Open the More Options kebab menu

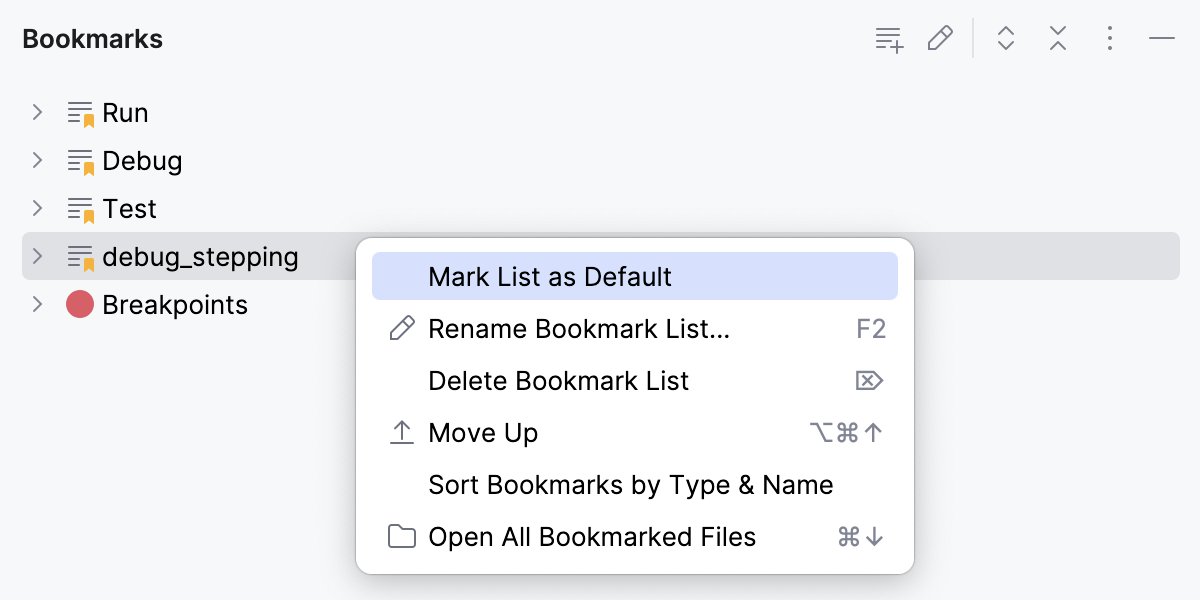point(1109,38)
